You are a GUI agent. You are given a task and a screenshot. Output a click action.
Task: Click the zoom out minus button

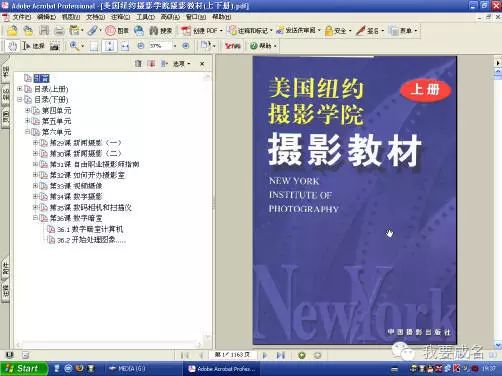tap(141, 46)
